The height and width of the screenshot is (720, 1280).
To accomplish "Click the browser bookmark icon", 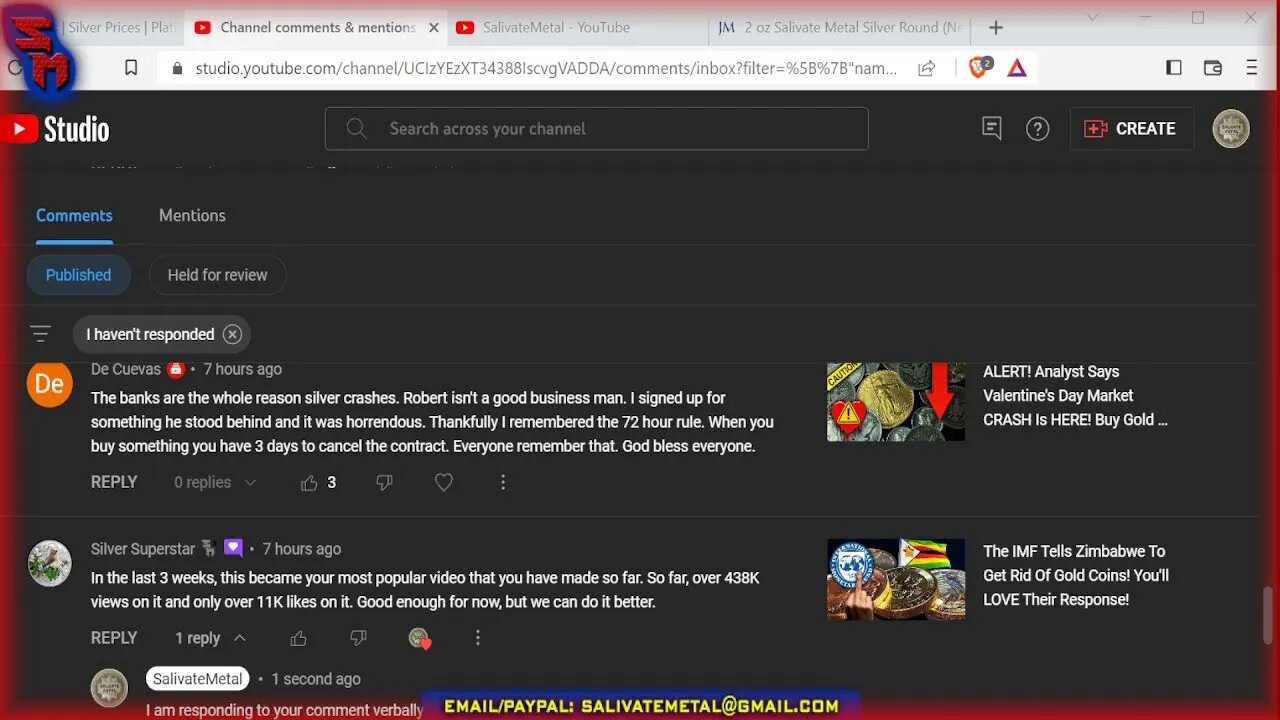I will point(131,68).
